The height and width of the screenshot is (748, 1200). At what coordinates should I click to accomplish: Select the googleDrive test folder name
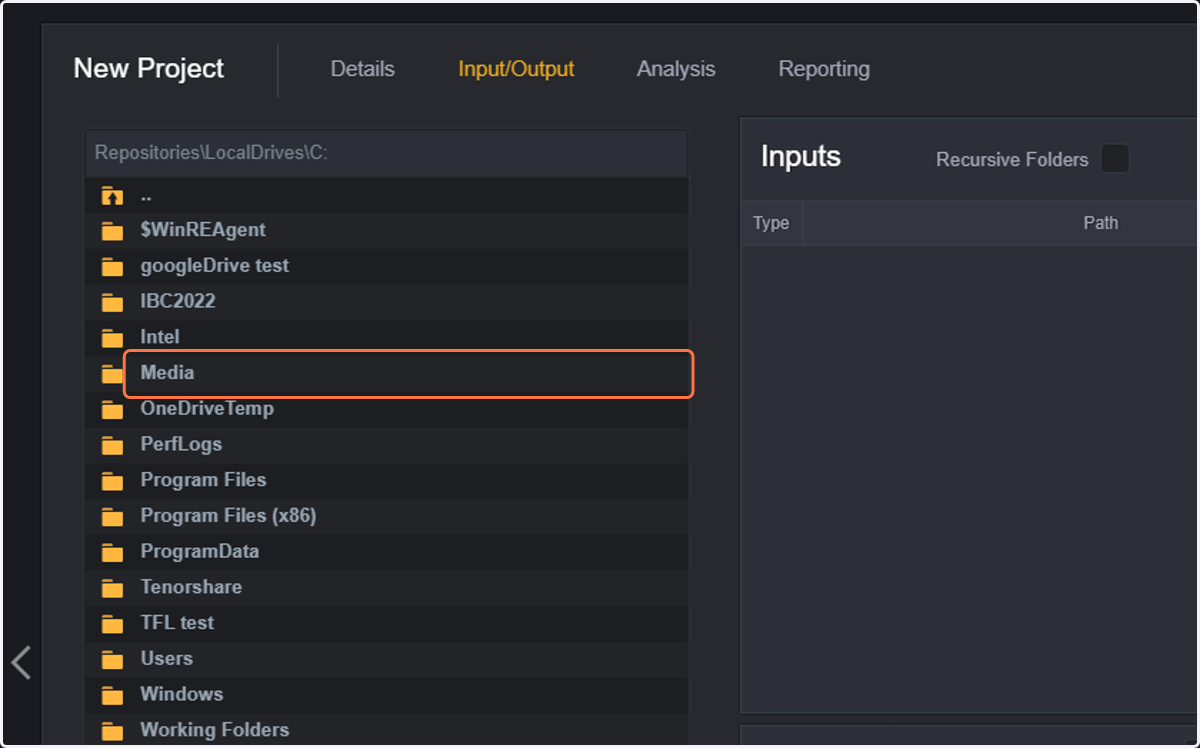click(214, 266)
